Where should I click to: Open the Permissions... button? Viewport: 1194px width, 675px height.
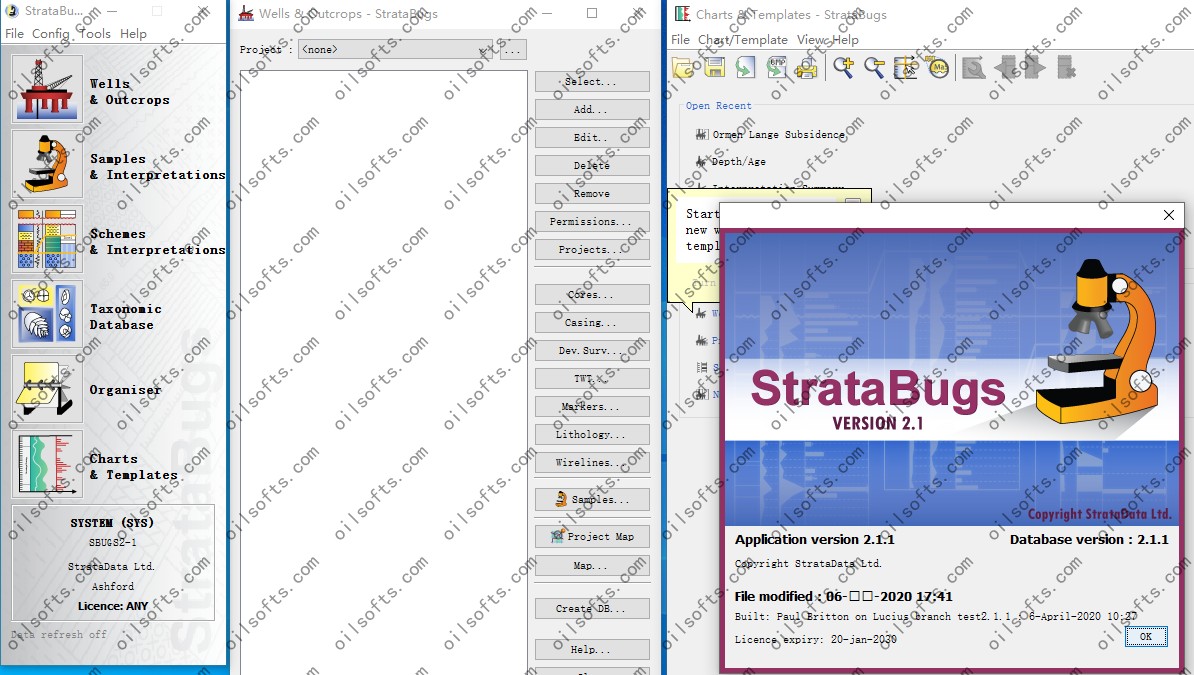pos(592,222)
